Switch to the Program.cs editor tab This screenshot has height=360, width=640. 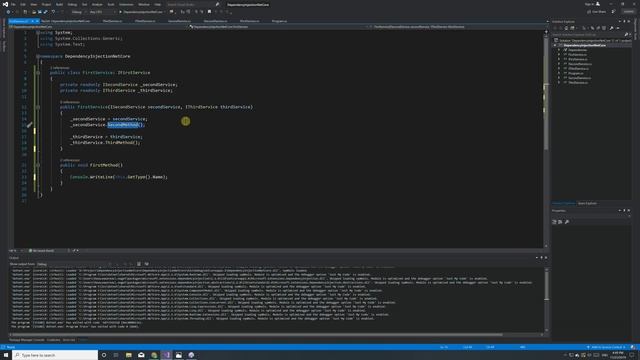[x=279, y=21]
